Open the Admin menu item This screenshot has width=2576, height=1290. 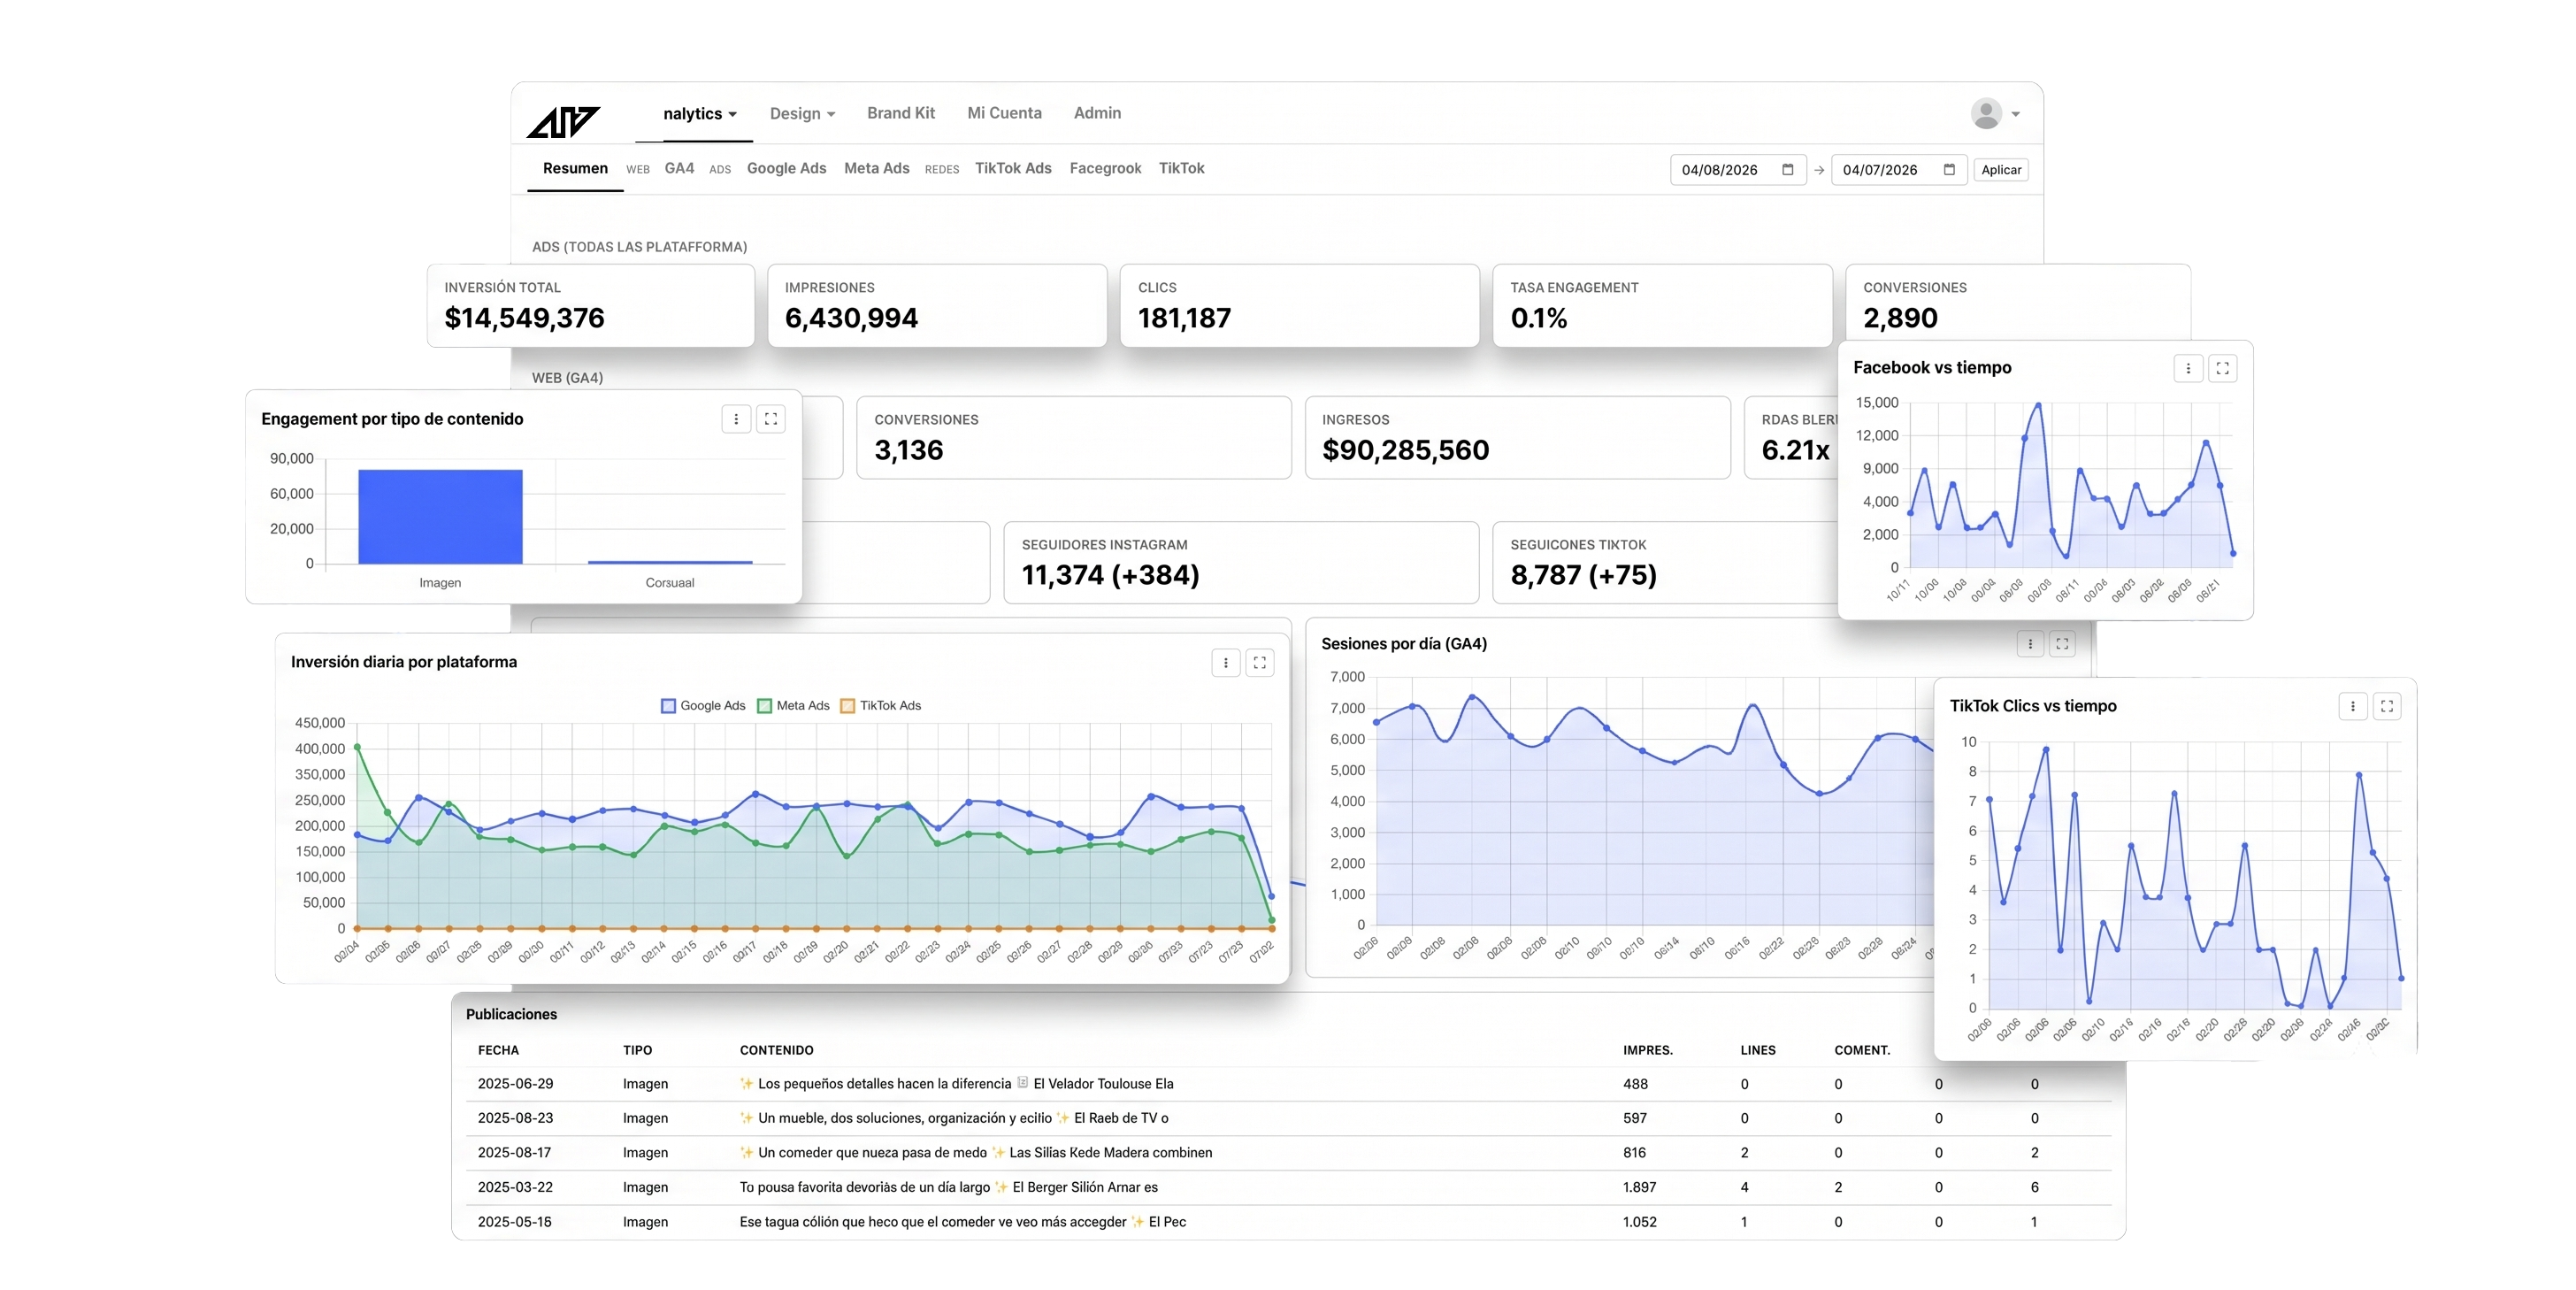click(1097, 113)
